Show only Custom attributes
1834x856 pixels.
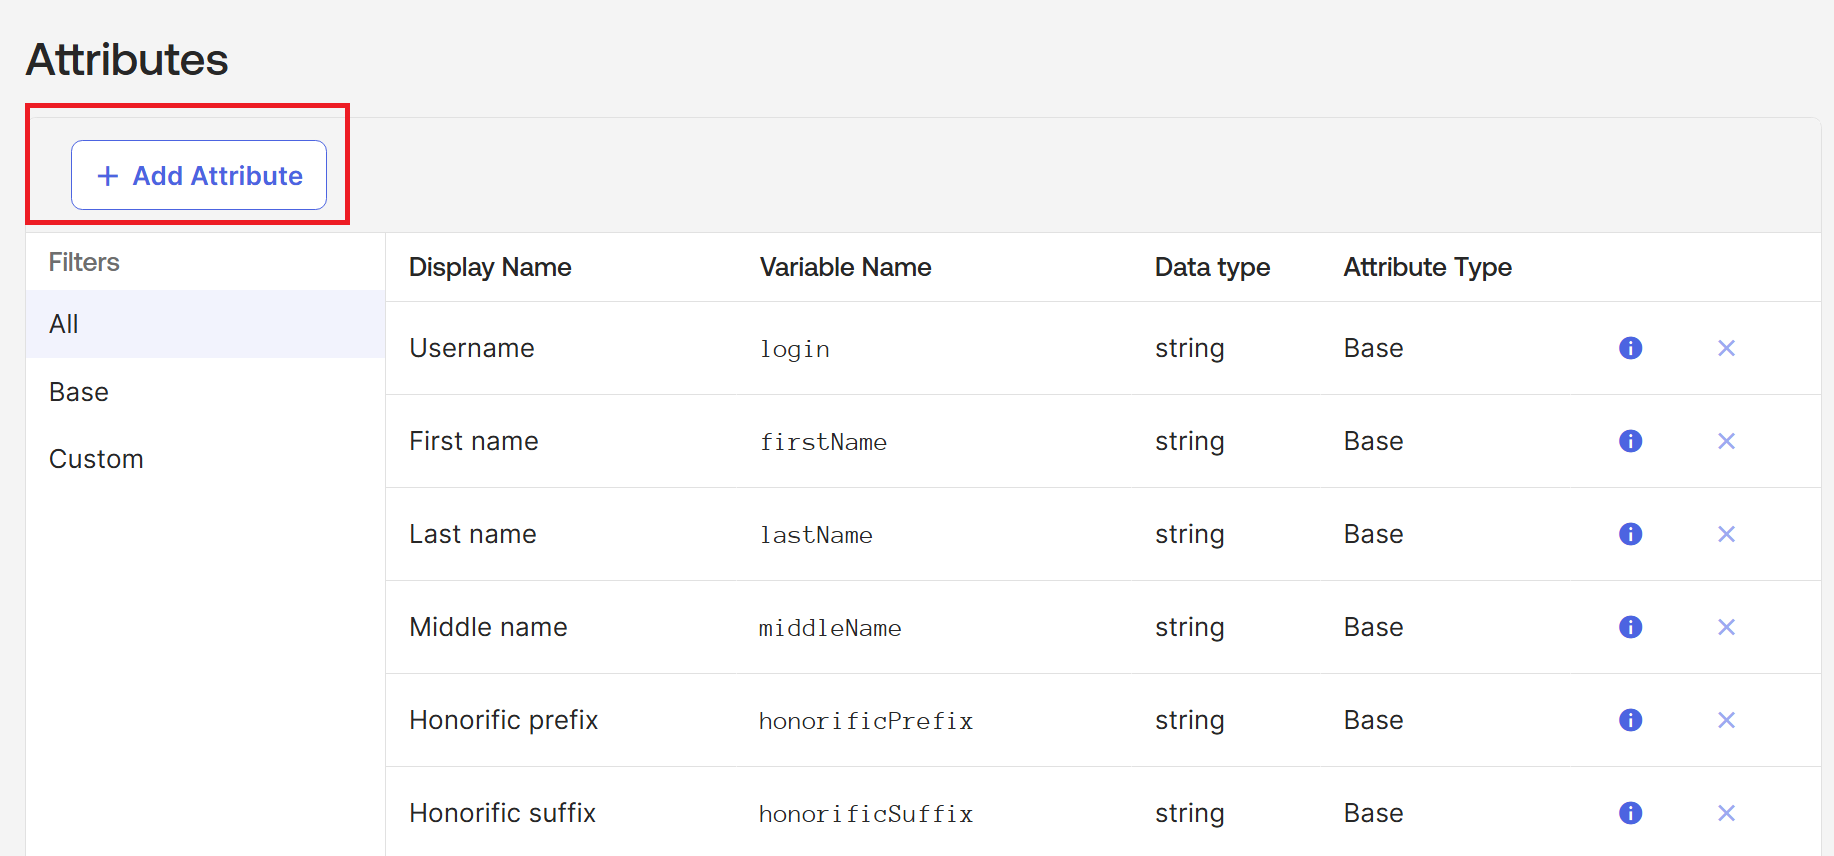coord(96,459)
